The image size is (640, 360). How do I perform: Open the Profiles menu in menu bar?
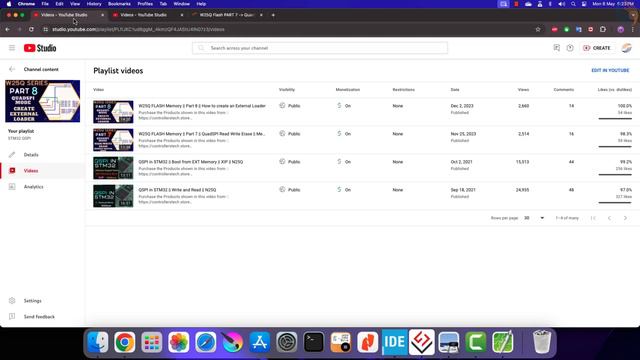coord(145,4)
